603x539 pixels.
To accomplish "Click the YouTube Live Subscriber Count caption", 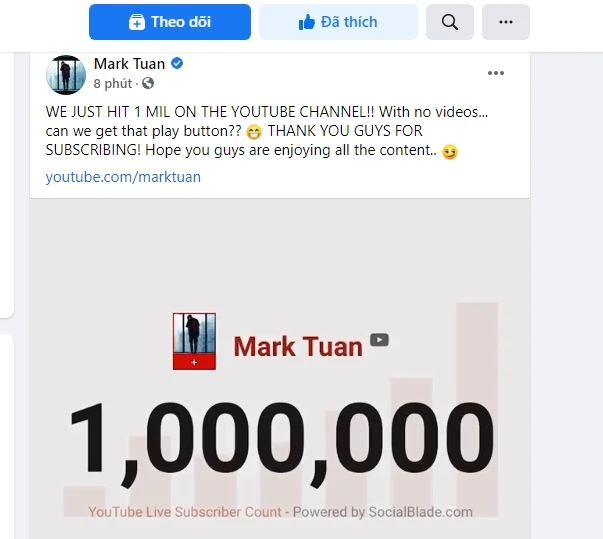I will tap(185, 512).
